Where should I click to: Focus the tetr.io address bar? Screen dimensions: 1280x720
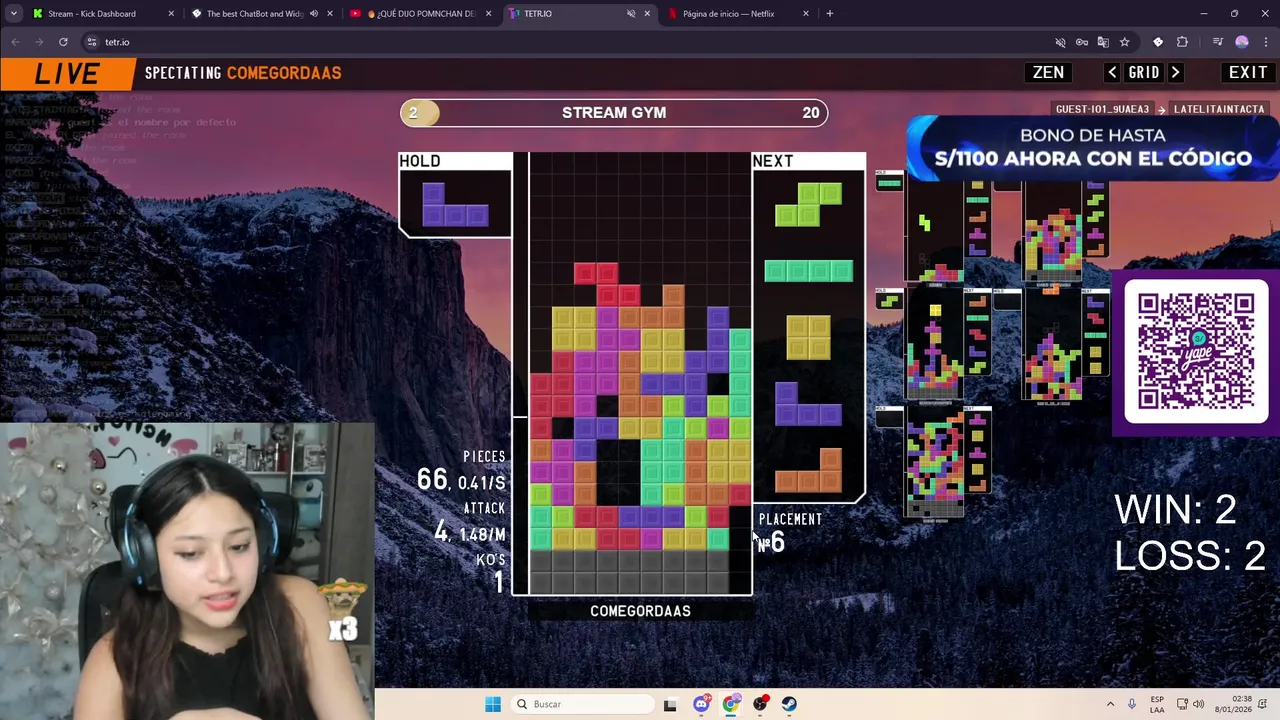(570, 42)
